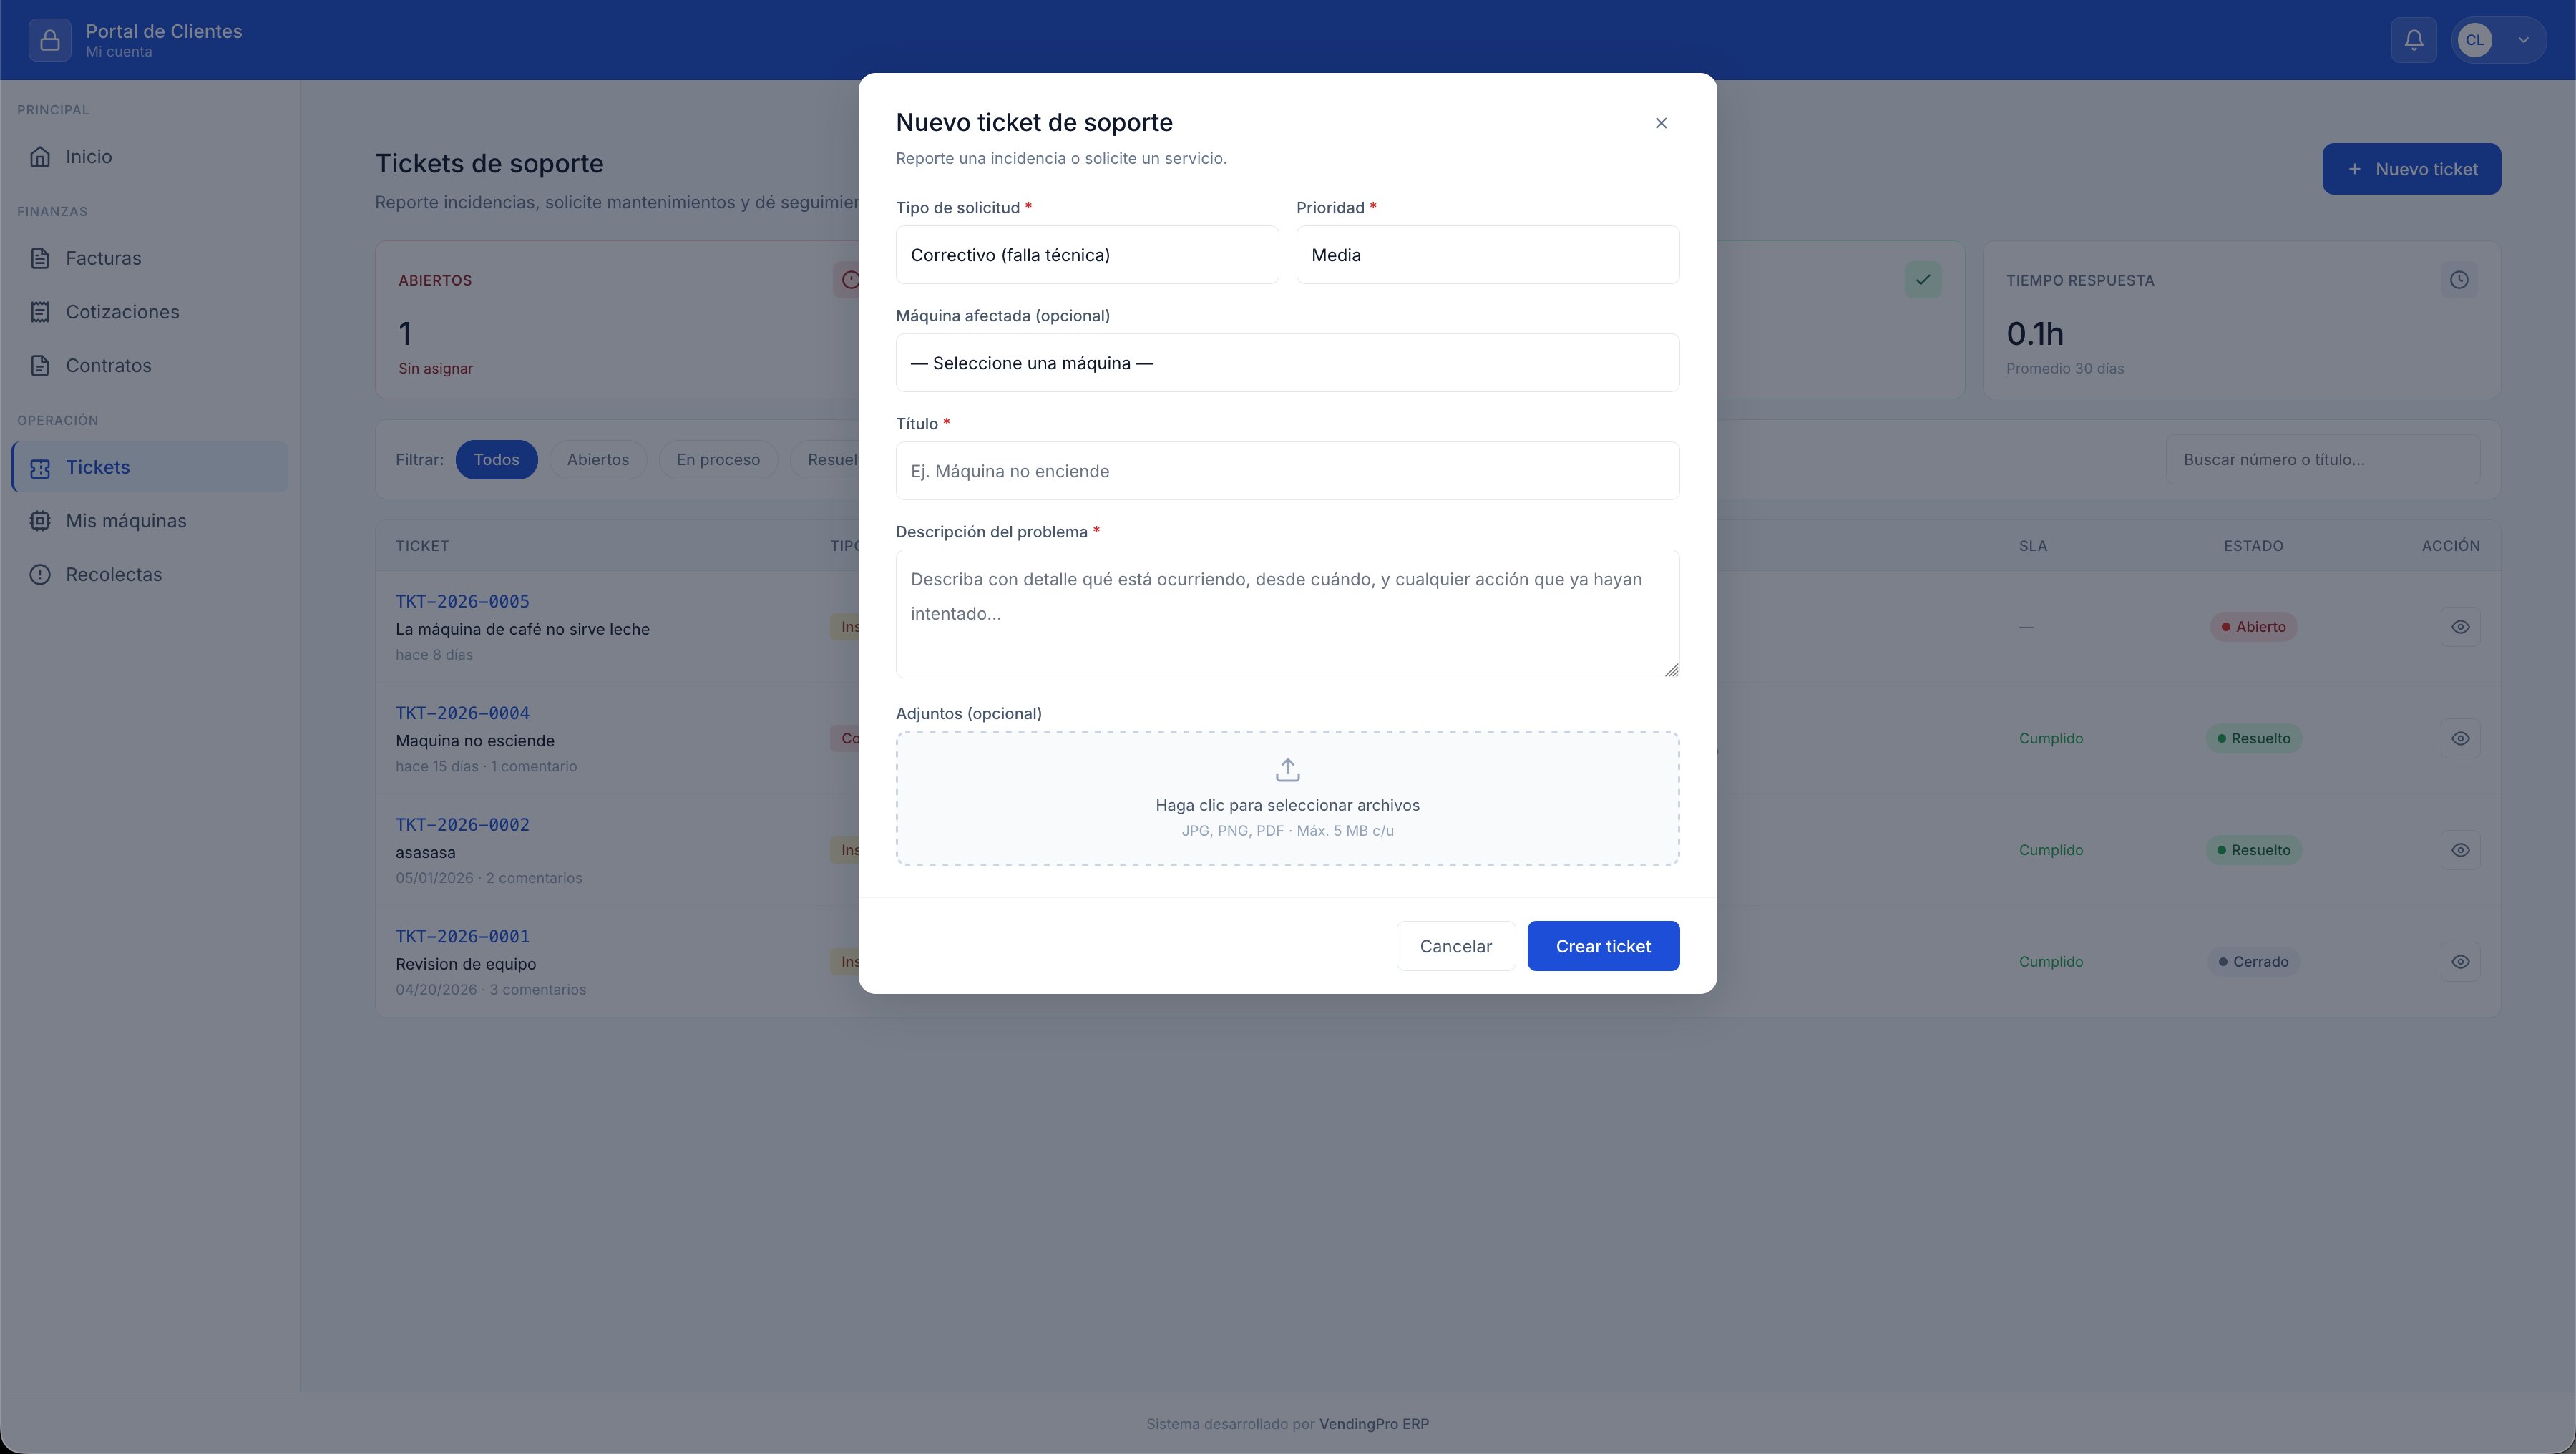The width and height of the screenshot is (2576, 1454).
Task: Select the Todos filter chip
Action: (496, 460)
